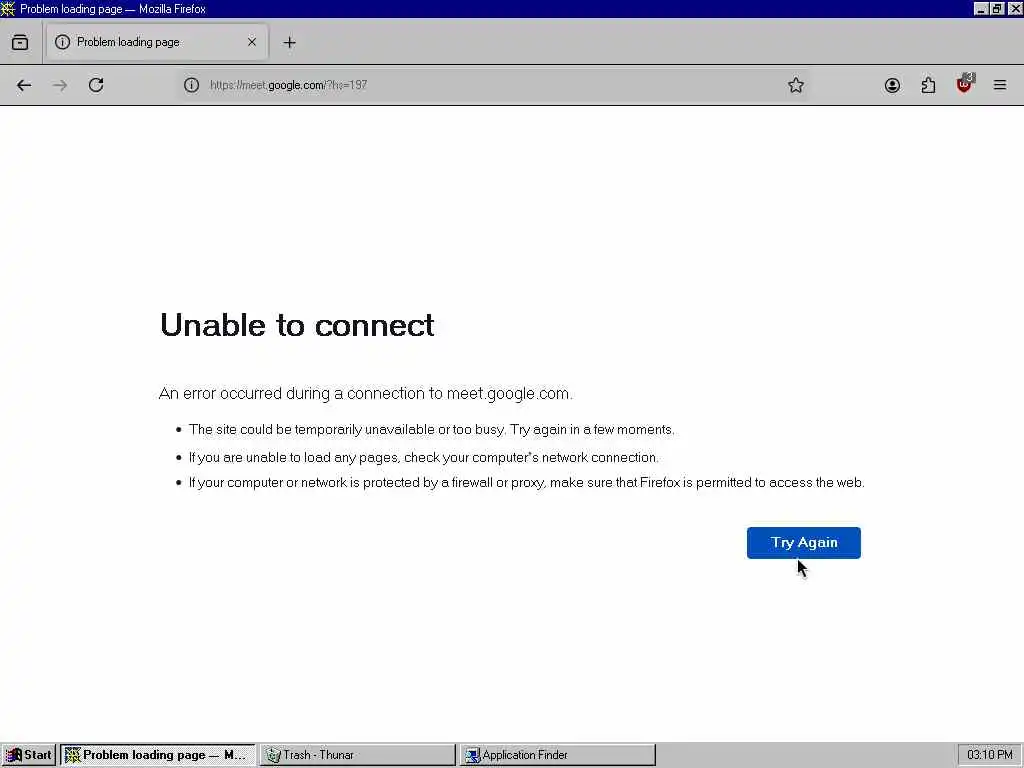This screenshot has height=768, width=1024.
Task: Open the Firefox account menu
Action: pos(892,85)
